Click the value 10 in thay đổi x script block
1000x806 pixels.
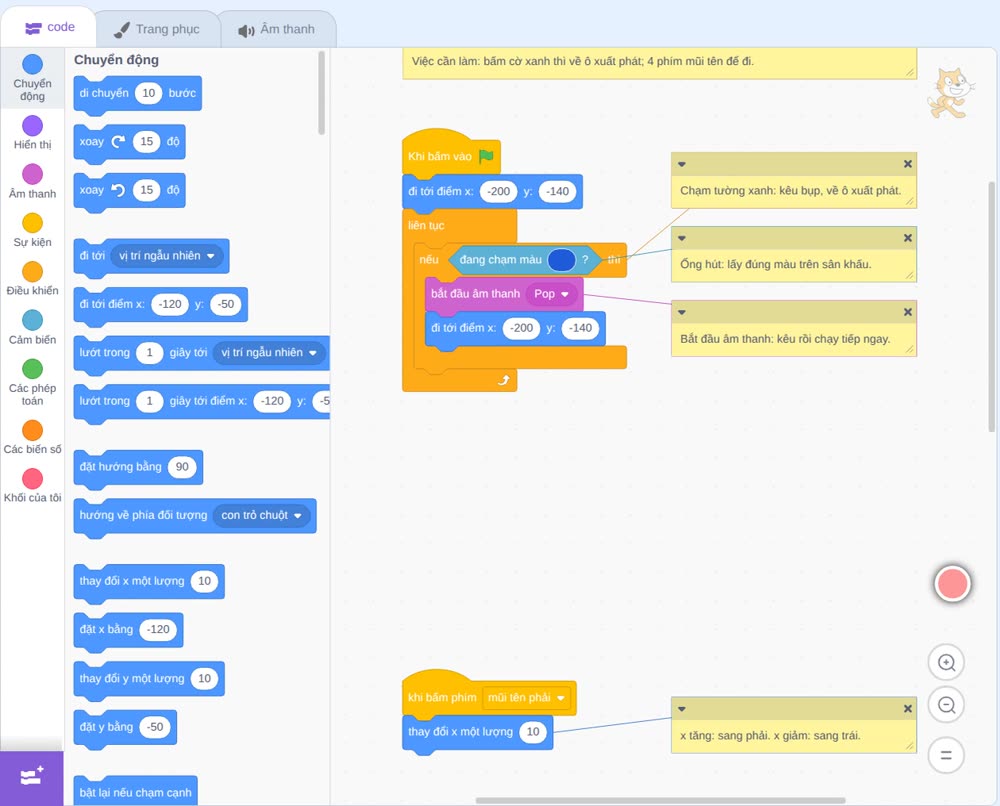pyautogui.click(x=533, y=732)
